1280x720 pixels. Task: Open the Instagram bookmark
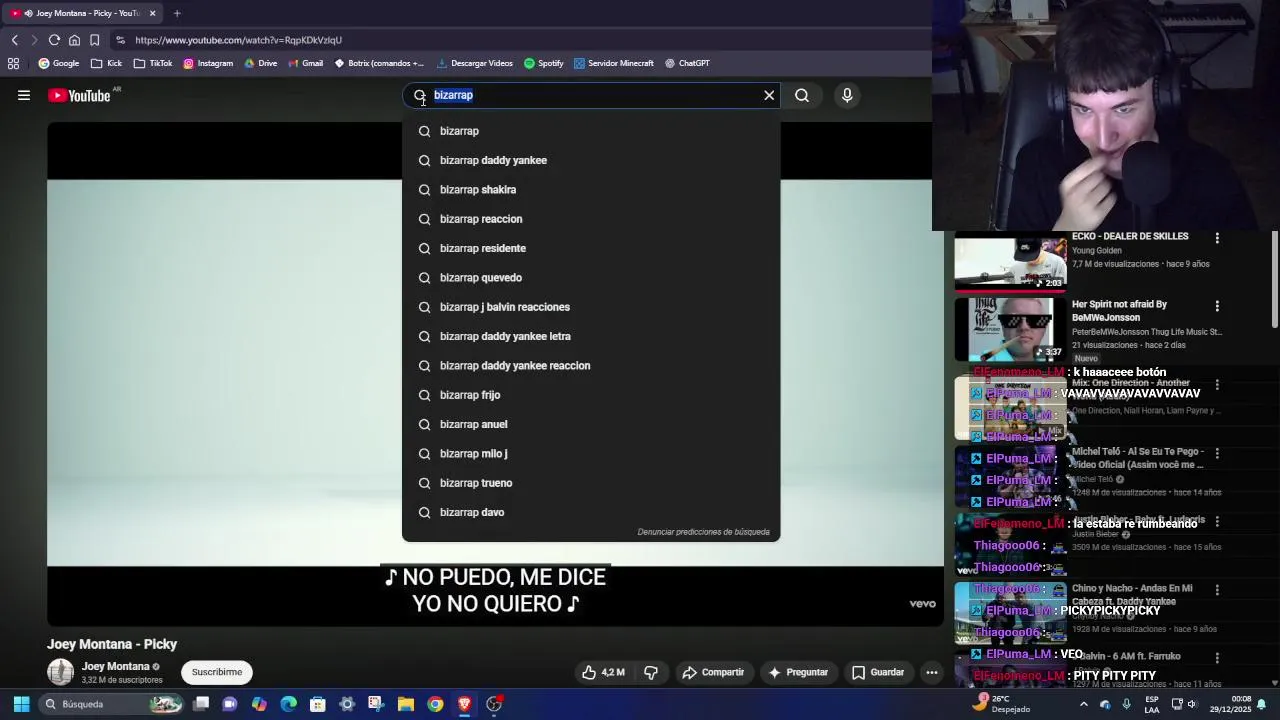tap(208, 63)
